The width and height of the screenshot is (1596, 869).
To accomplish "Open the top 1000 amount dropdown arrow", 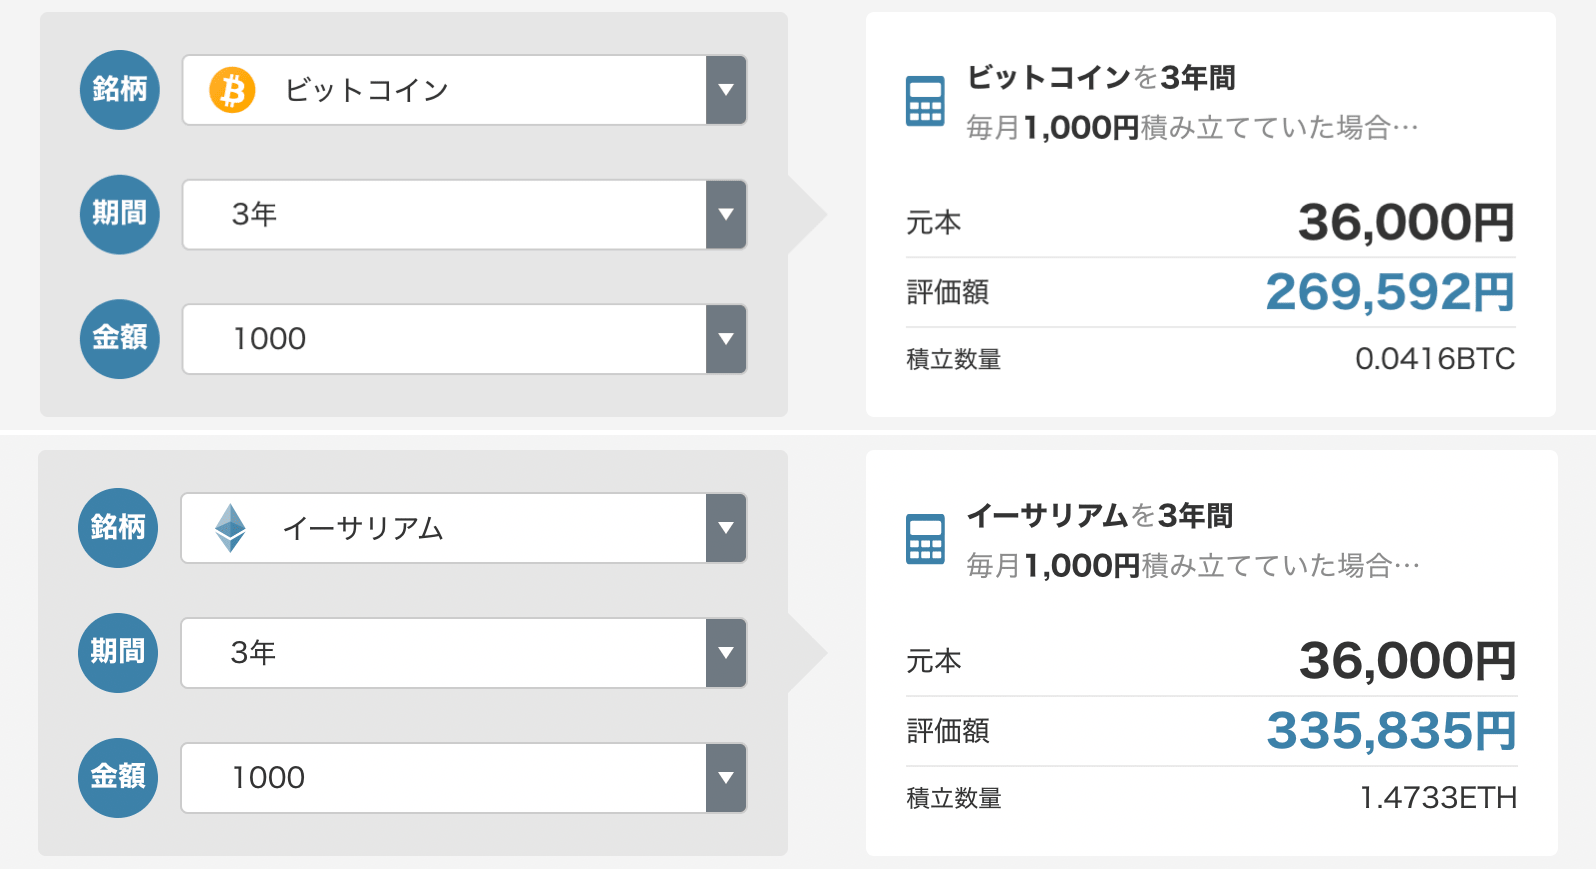I will pyautogui.click(x=726, y=339).
